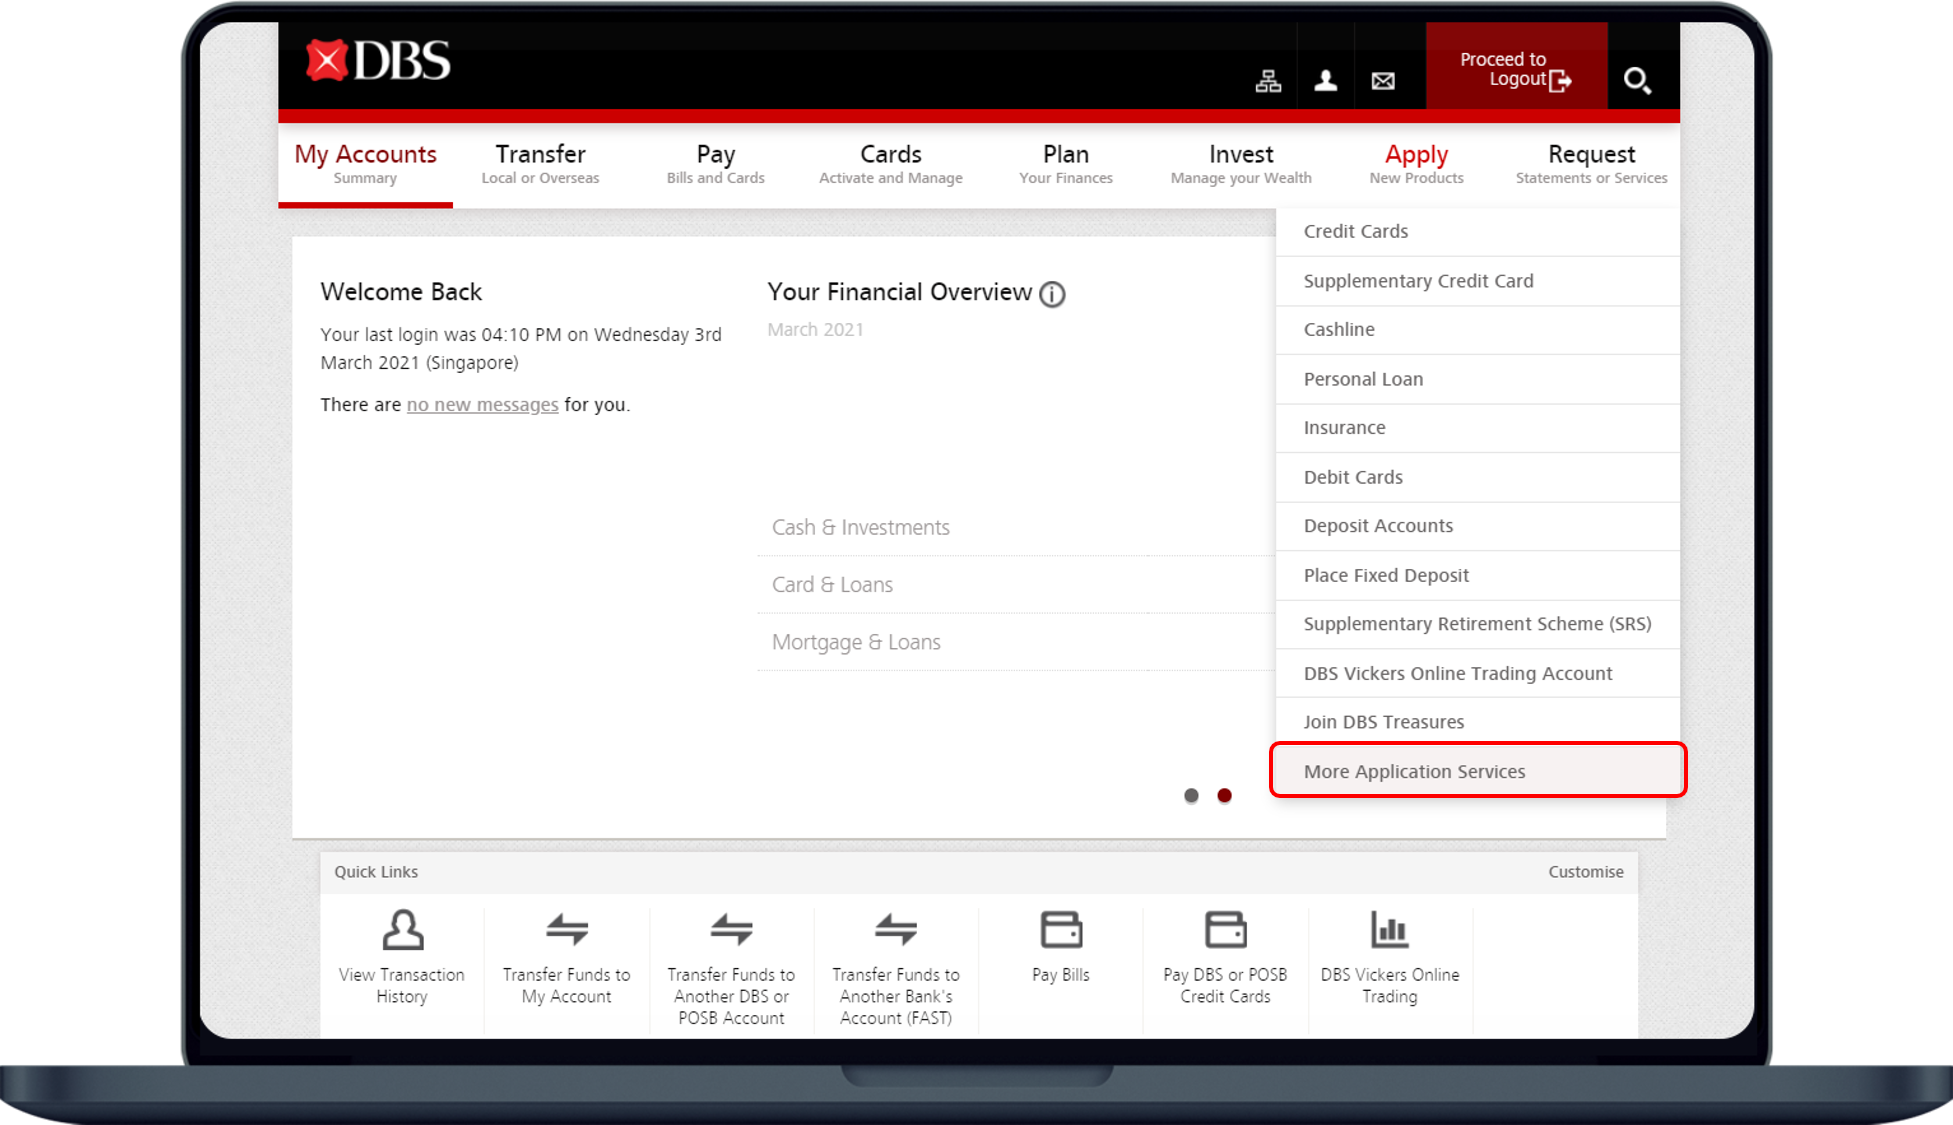
Task: Select Join DBS Treasures entry
Action: [x=1478, y=722]
